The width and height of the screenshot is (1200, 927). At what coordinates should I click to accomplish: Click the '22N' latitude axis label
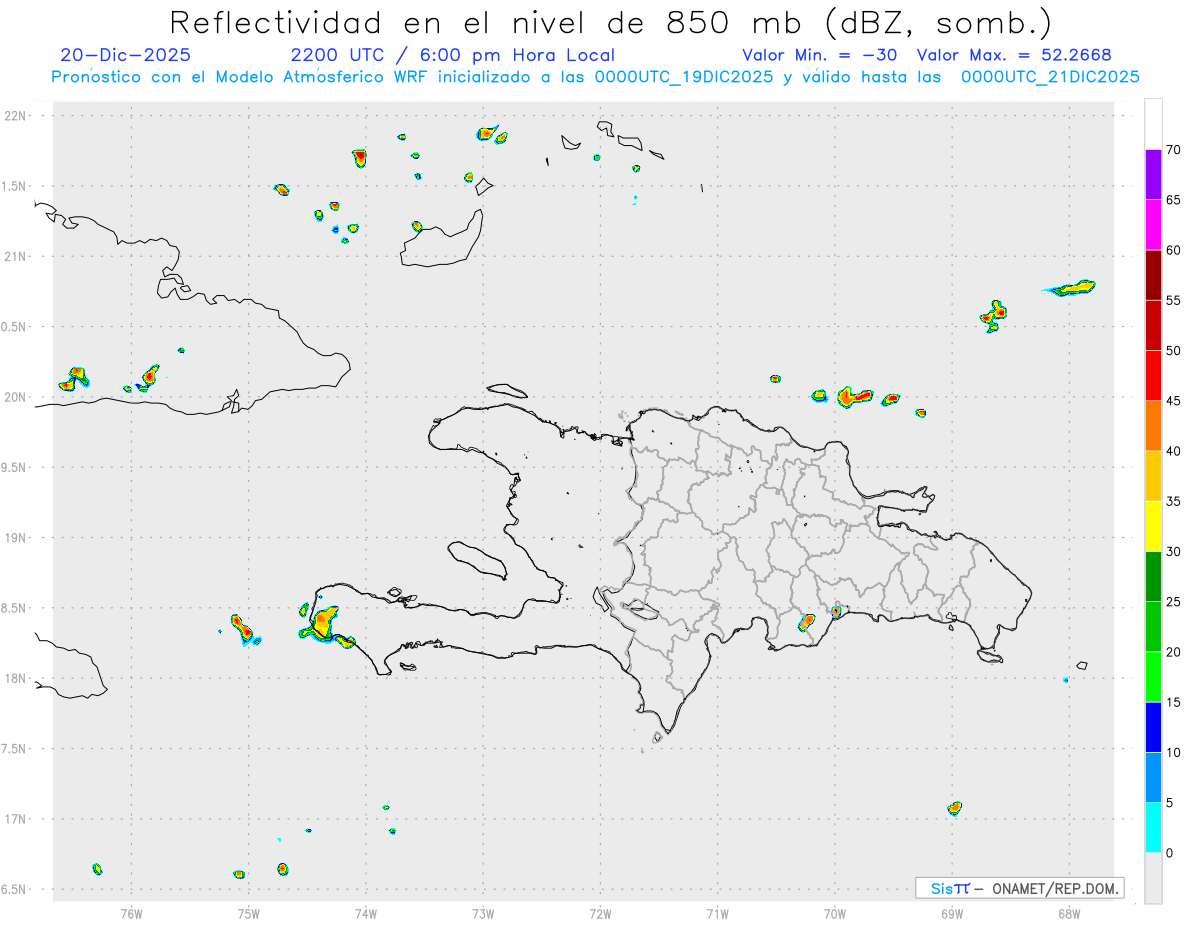(17, 116)
